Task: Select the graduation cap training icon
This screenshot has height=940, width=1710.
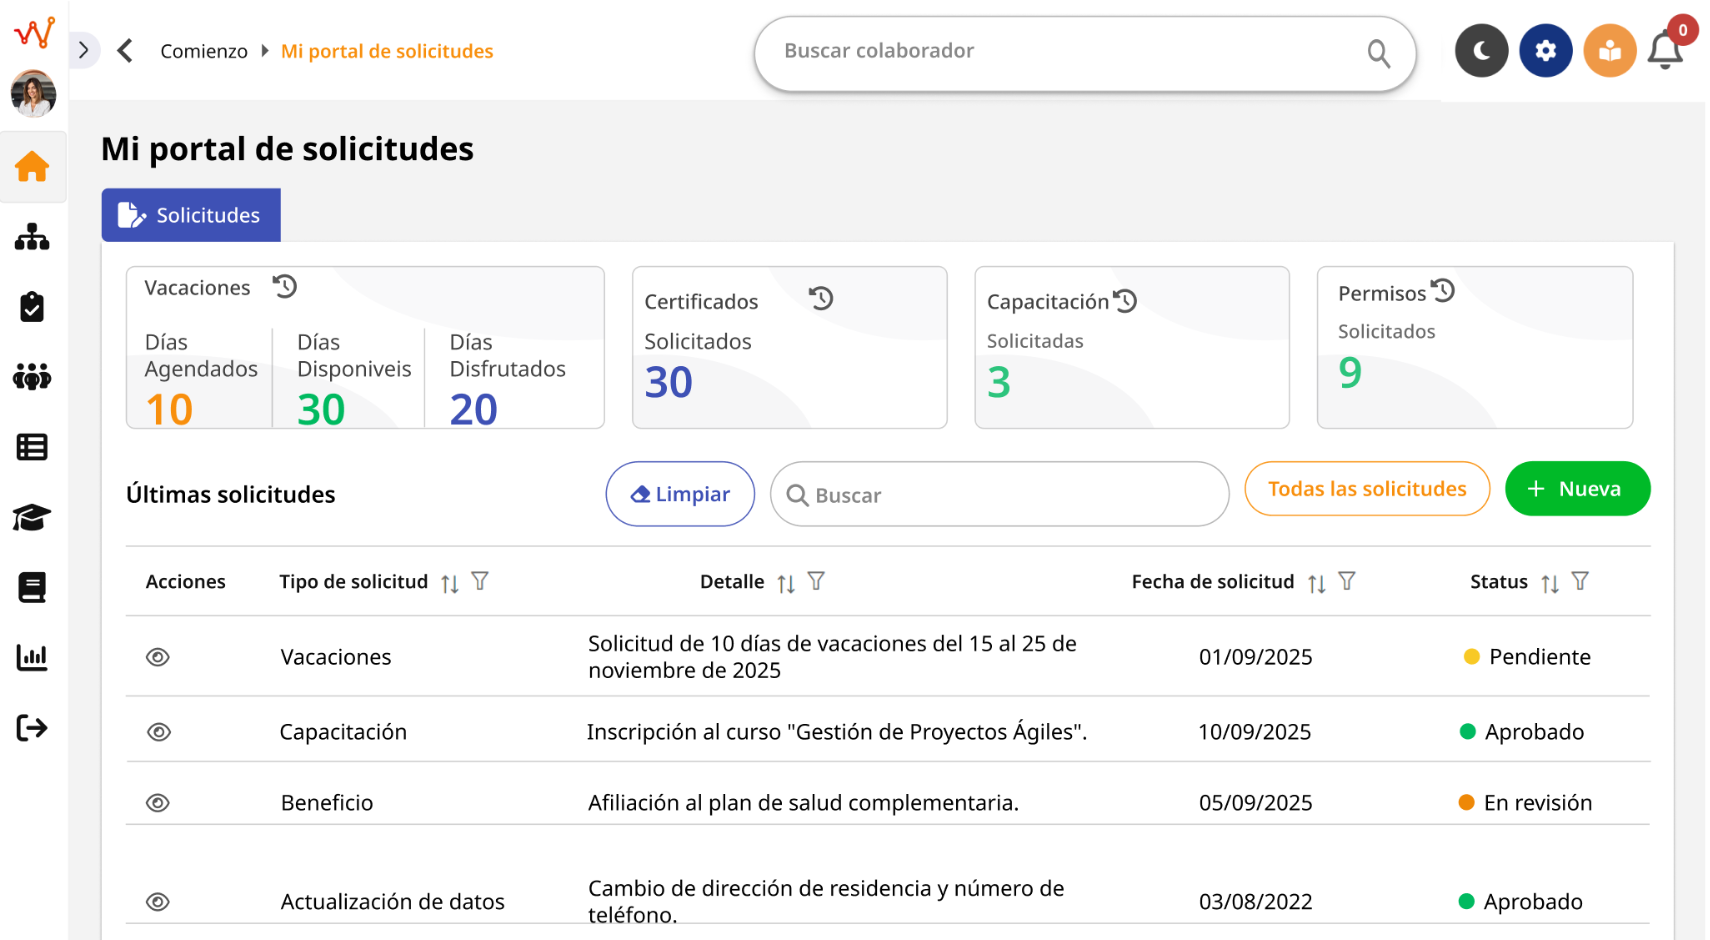Action: [x=32, y=517]
